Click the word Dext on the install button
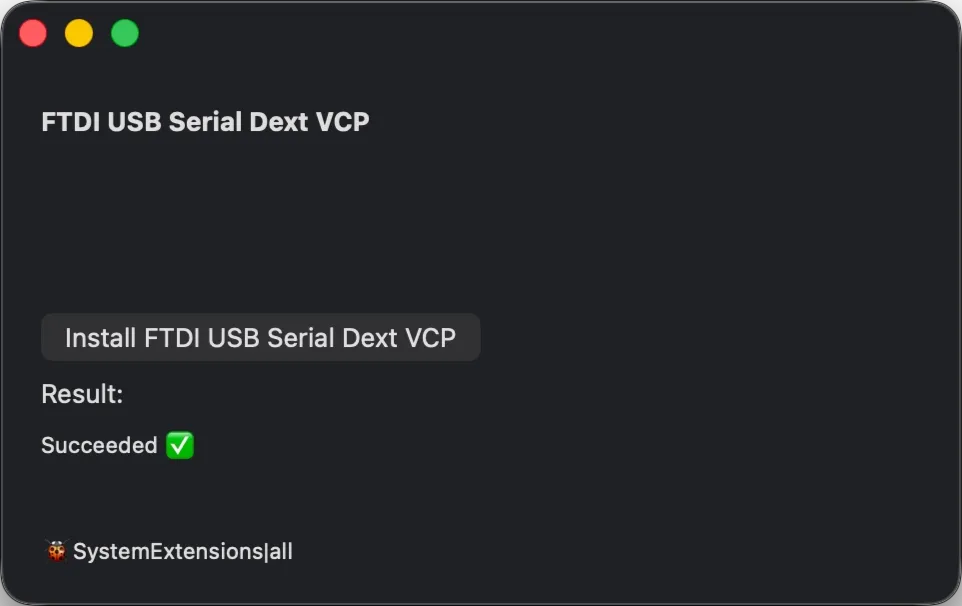 click(x=370, y=338)
